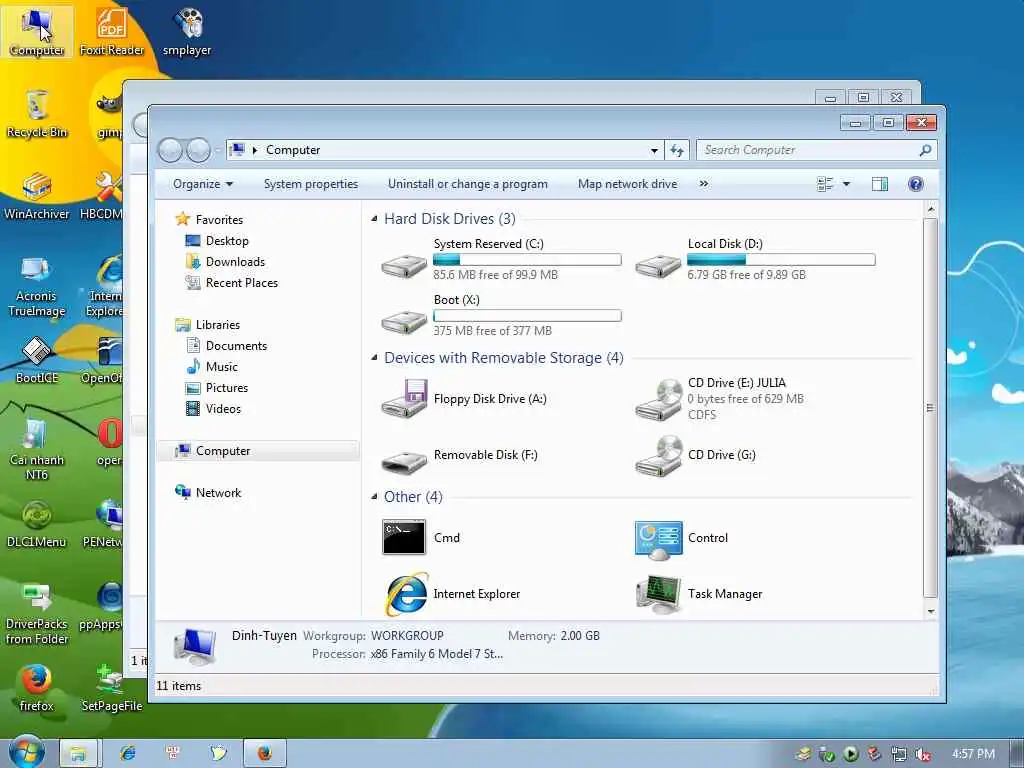Select the Cmd item under Other
This screenshot has width=1024, height=768.
[x=422, y=537]
